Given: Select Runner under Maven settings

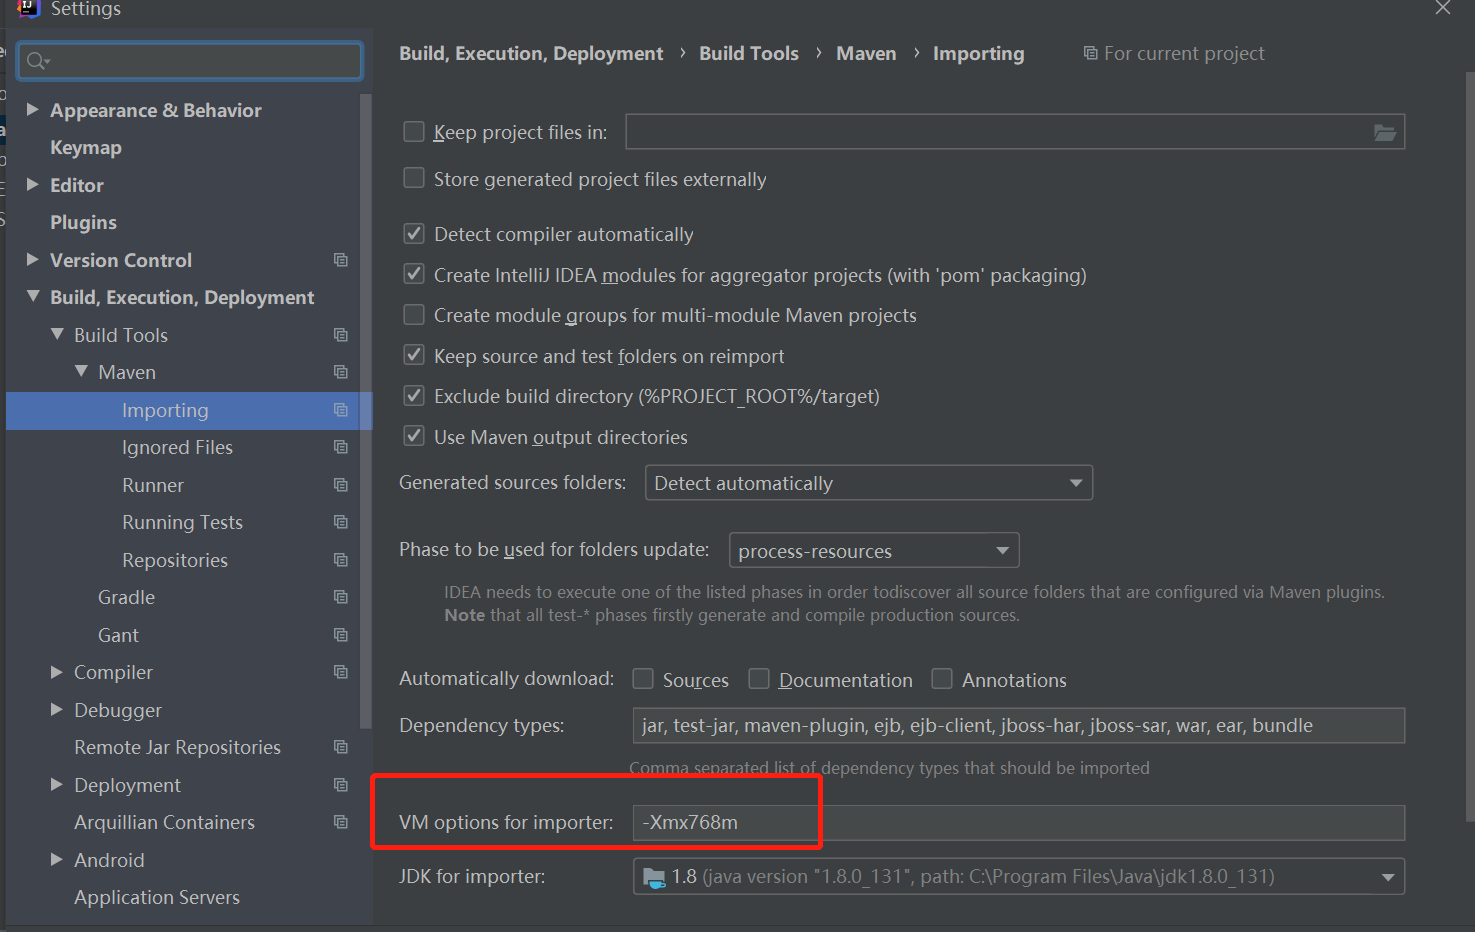Looking at the screenshot, I should (153, 485).
